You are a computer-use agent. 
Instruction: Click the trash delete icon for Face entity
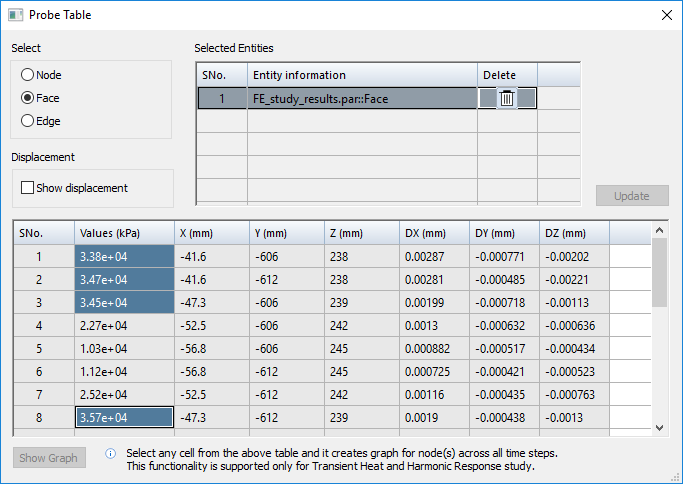click(507, 98)
